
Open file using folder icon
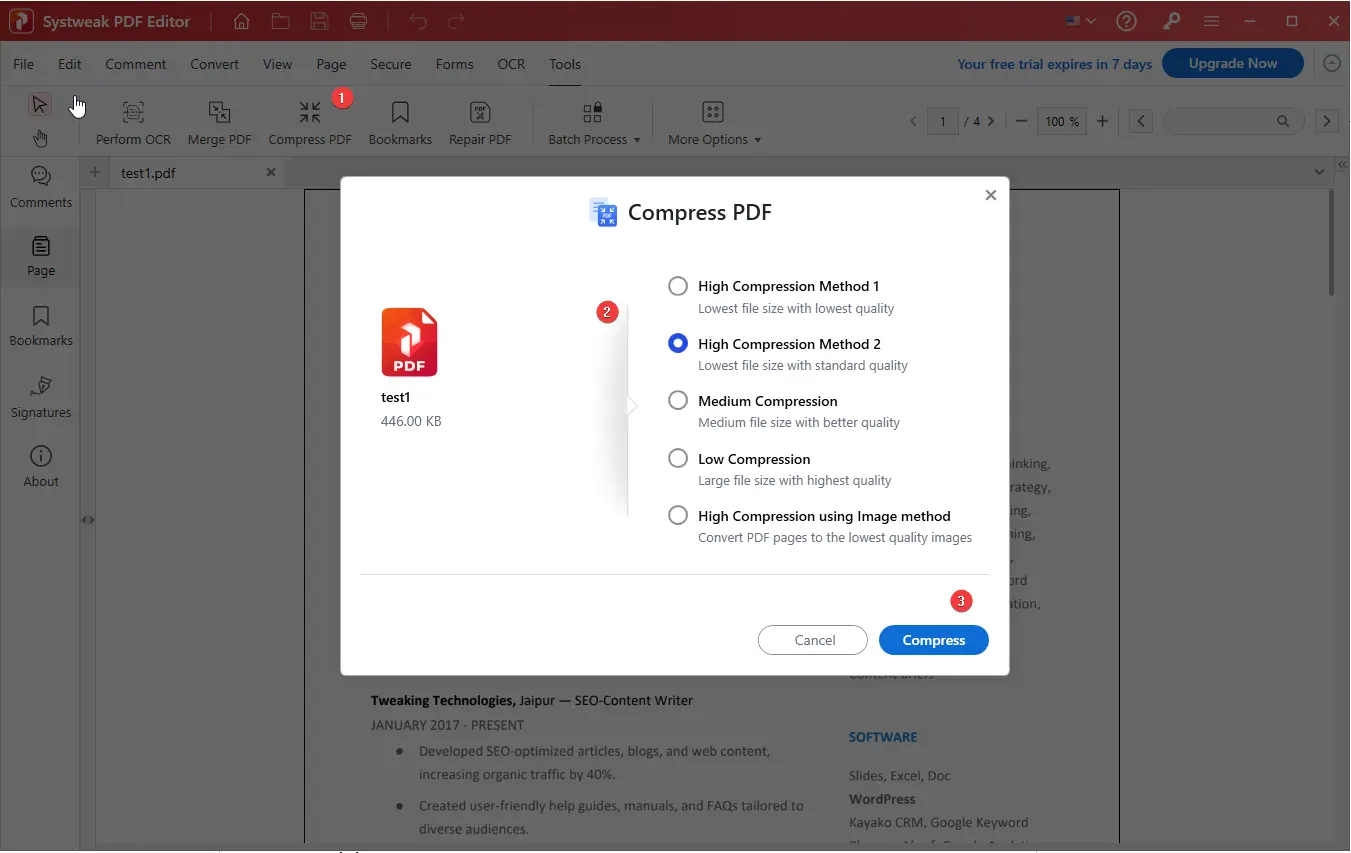[280, 21]
